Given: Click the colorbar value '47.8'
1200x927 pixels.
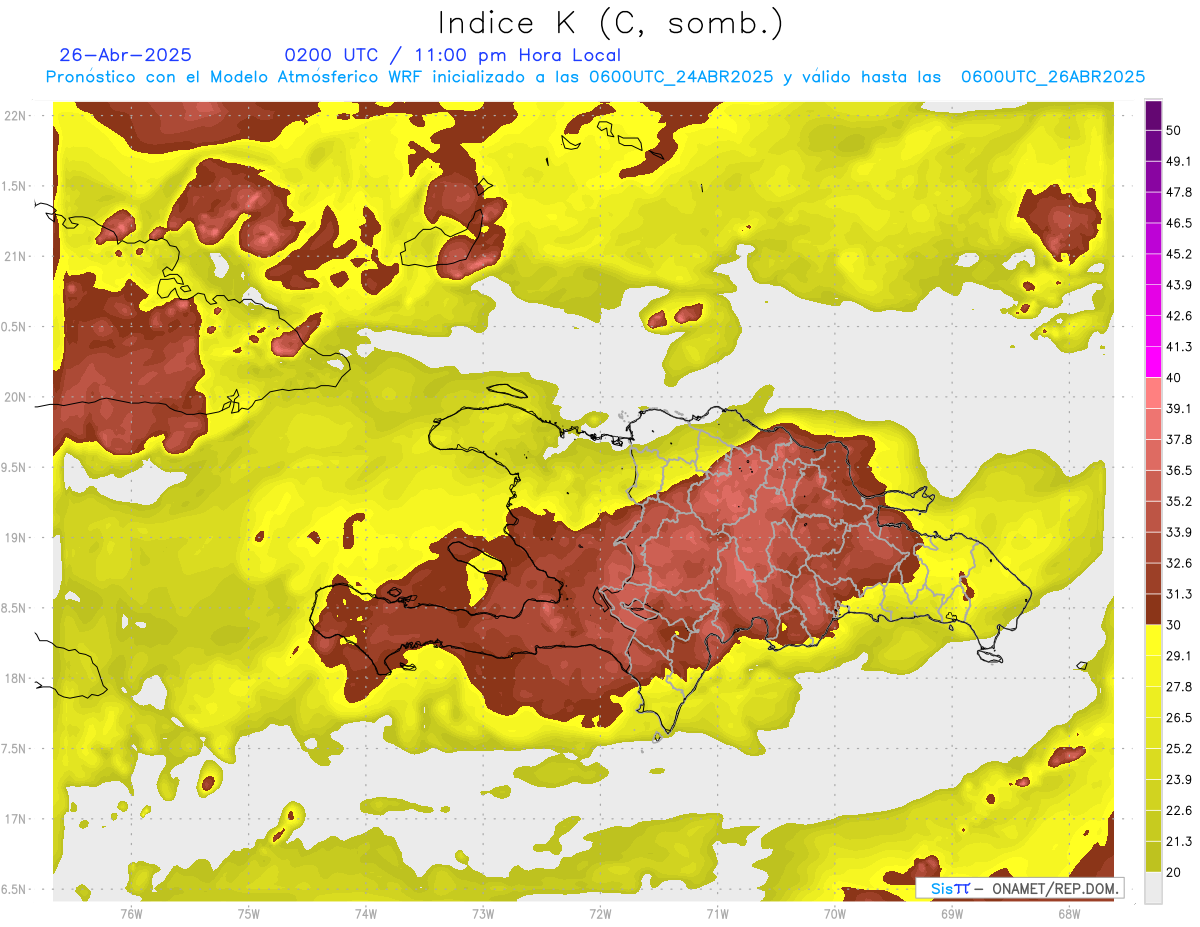Looking at the screenshot, I should [x=1179, y=192].
